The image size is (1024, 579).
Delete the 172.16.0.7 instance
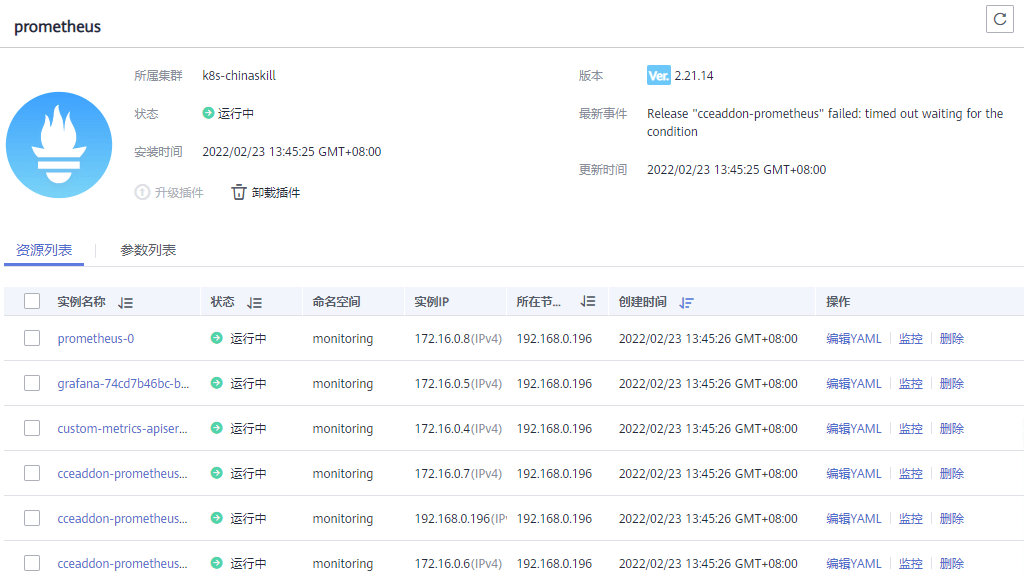coord(952,474)
